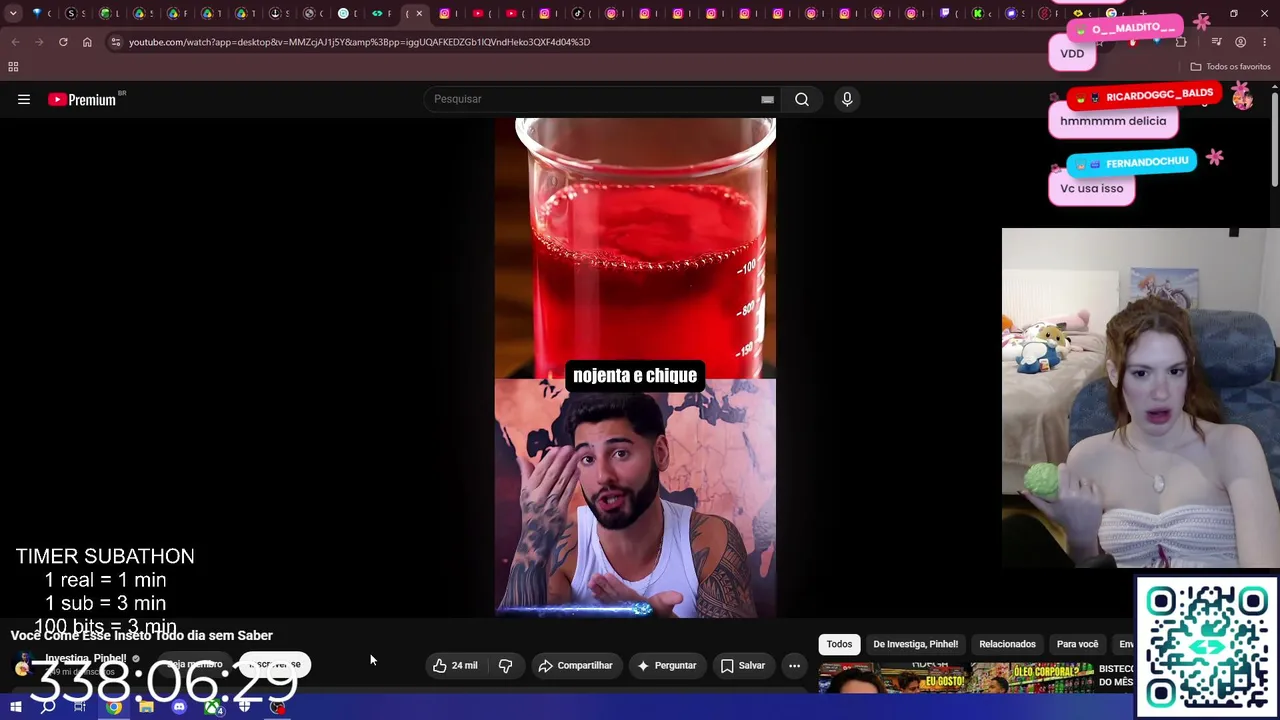Open Discord from the taskbar
This screenshot has width=1280, height=720.
coord(179,707)
